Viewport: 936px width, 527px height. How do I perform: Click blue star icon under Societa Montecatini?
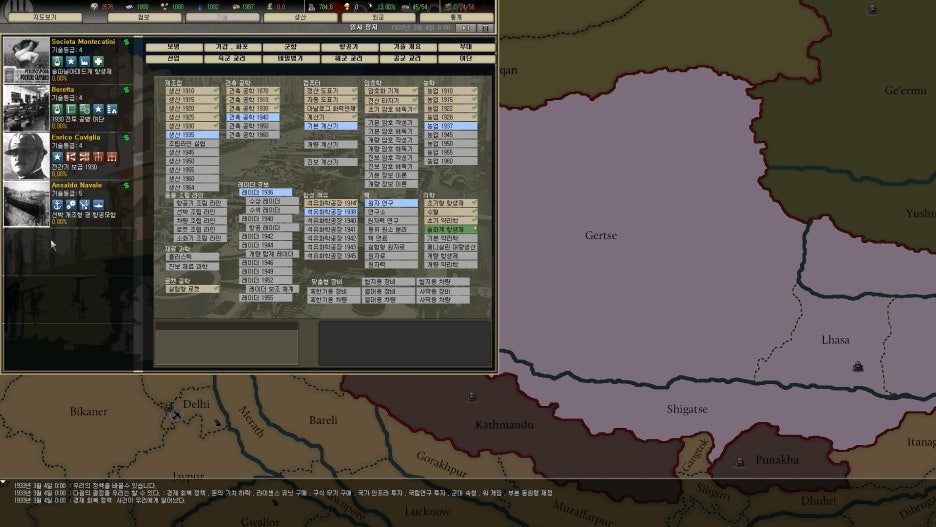tap(71, 61)
